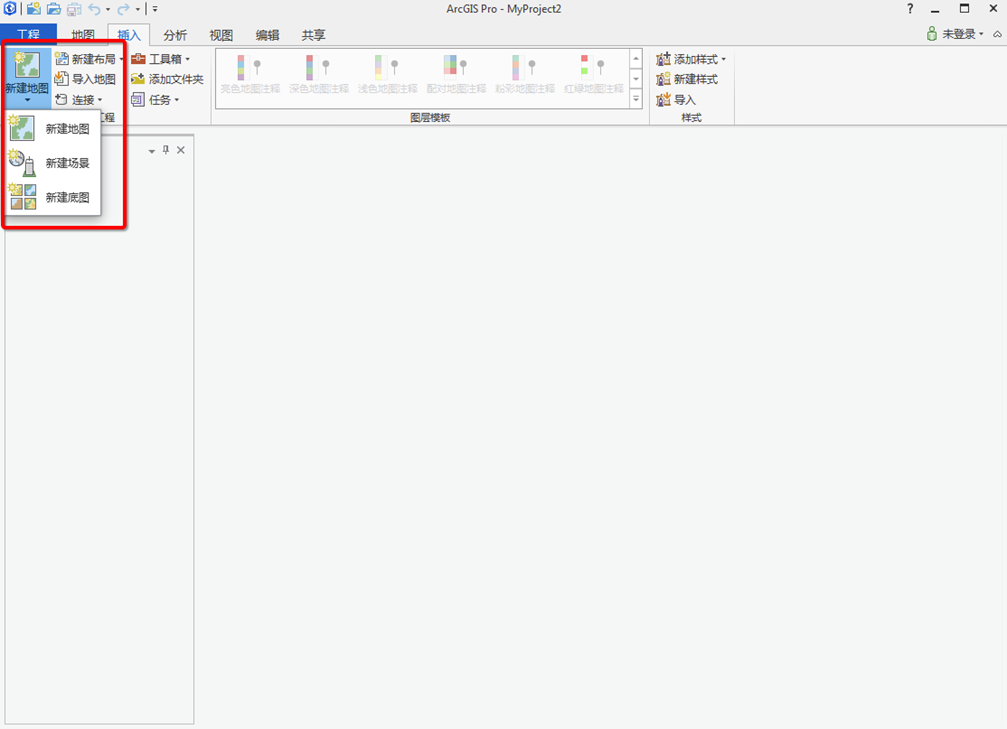This screenshot has height=729, width=1007.
Task: Switch to the 分析 ribbon tab
Action: coord(175,35)
